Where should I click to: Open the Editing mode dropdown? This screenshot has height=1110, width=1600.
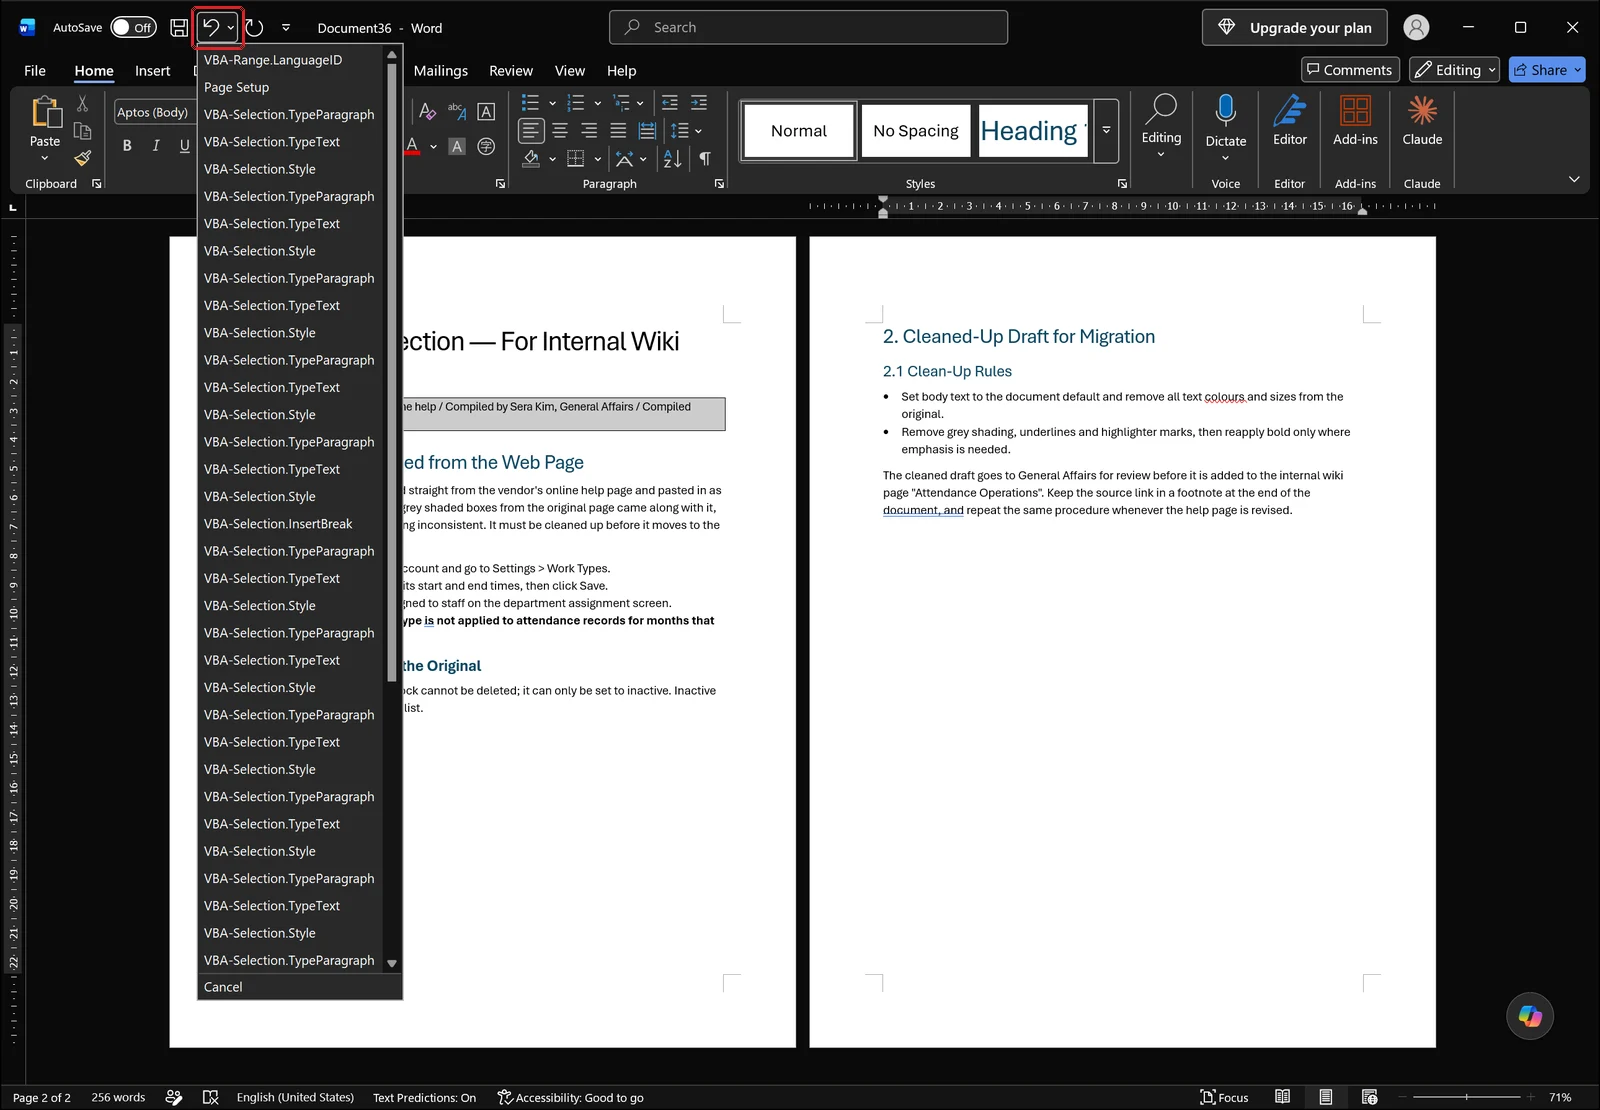[1454, 70]
